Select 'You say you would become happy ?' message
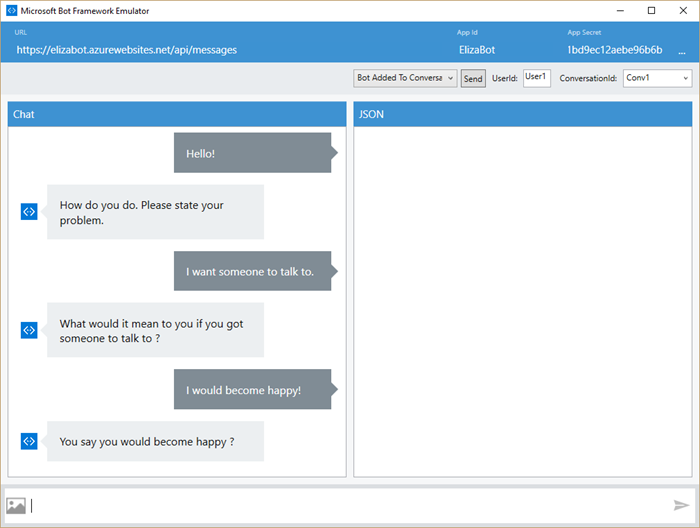 155,441
